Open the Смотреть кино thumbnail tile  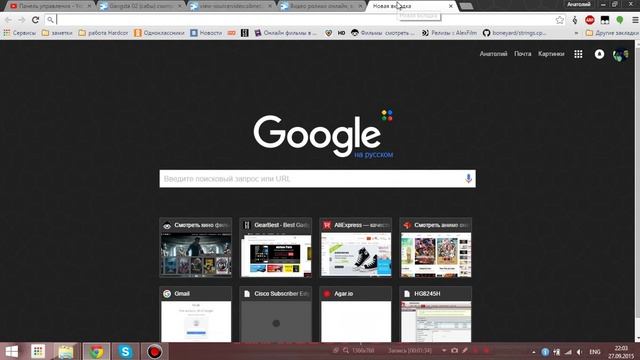196,248
